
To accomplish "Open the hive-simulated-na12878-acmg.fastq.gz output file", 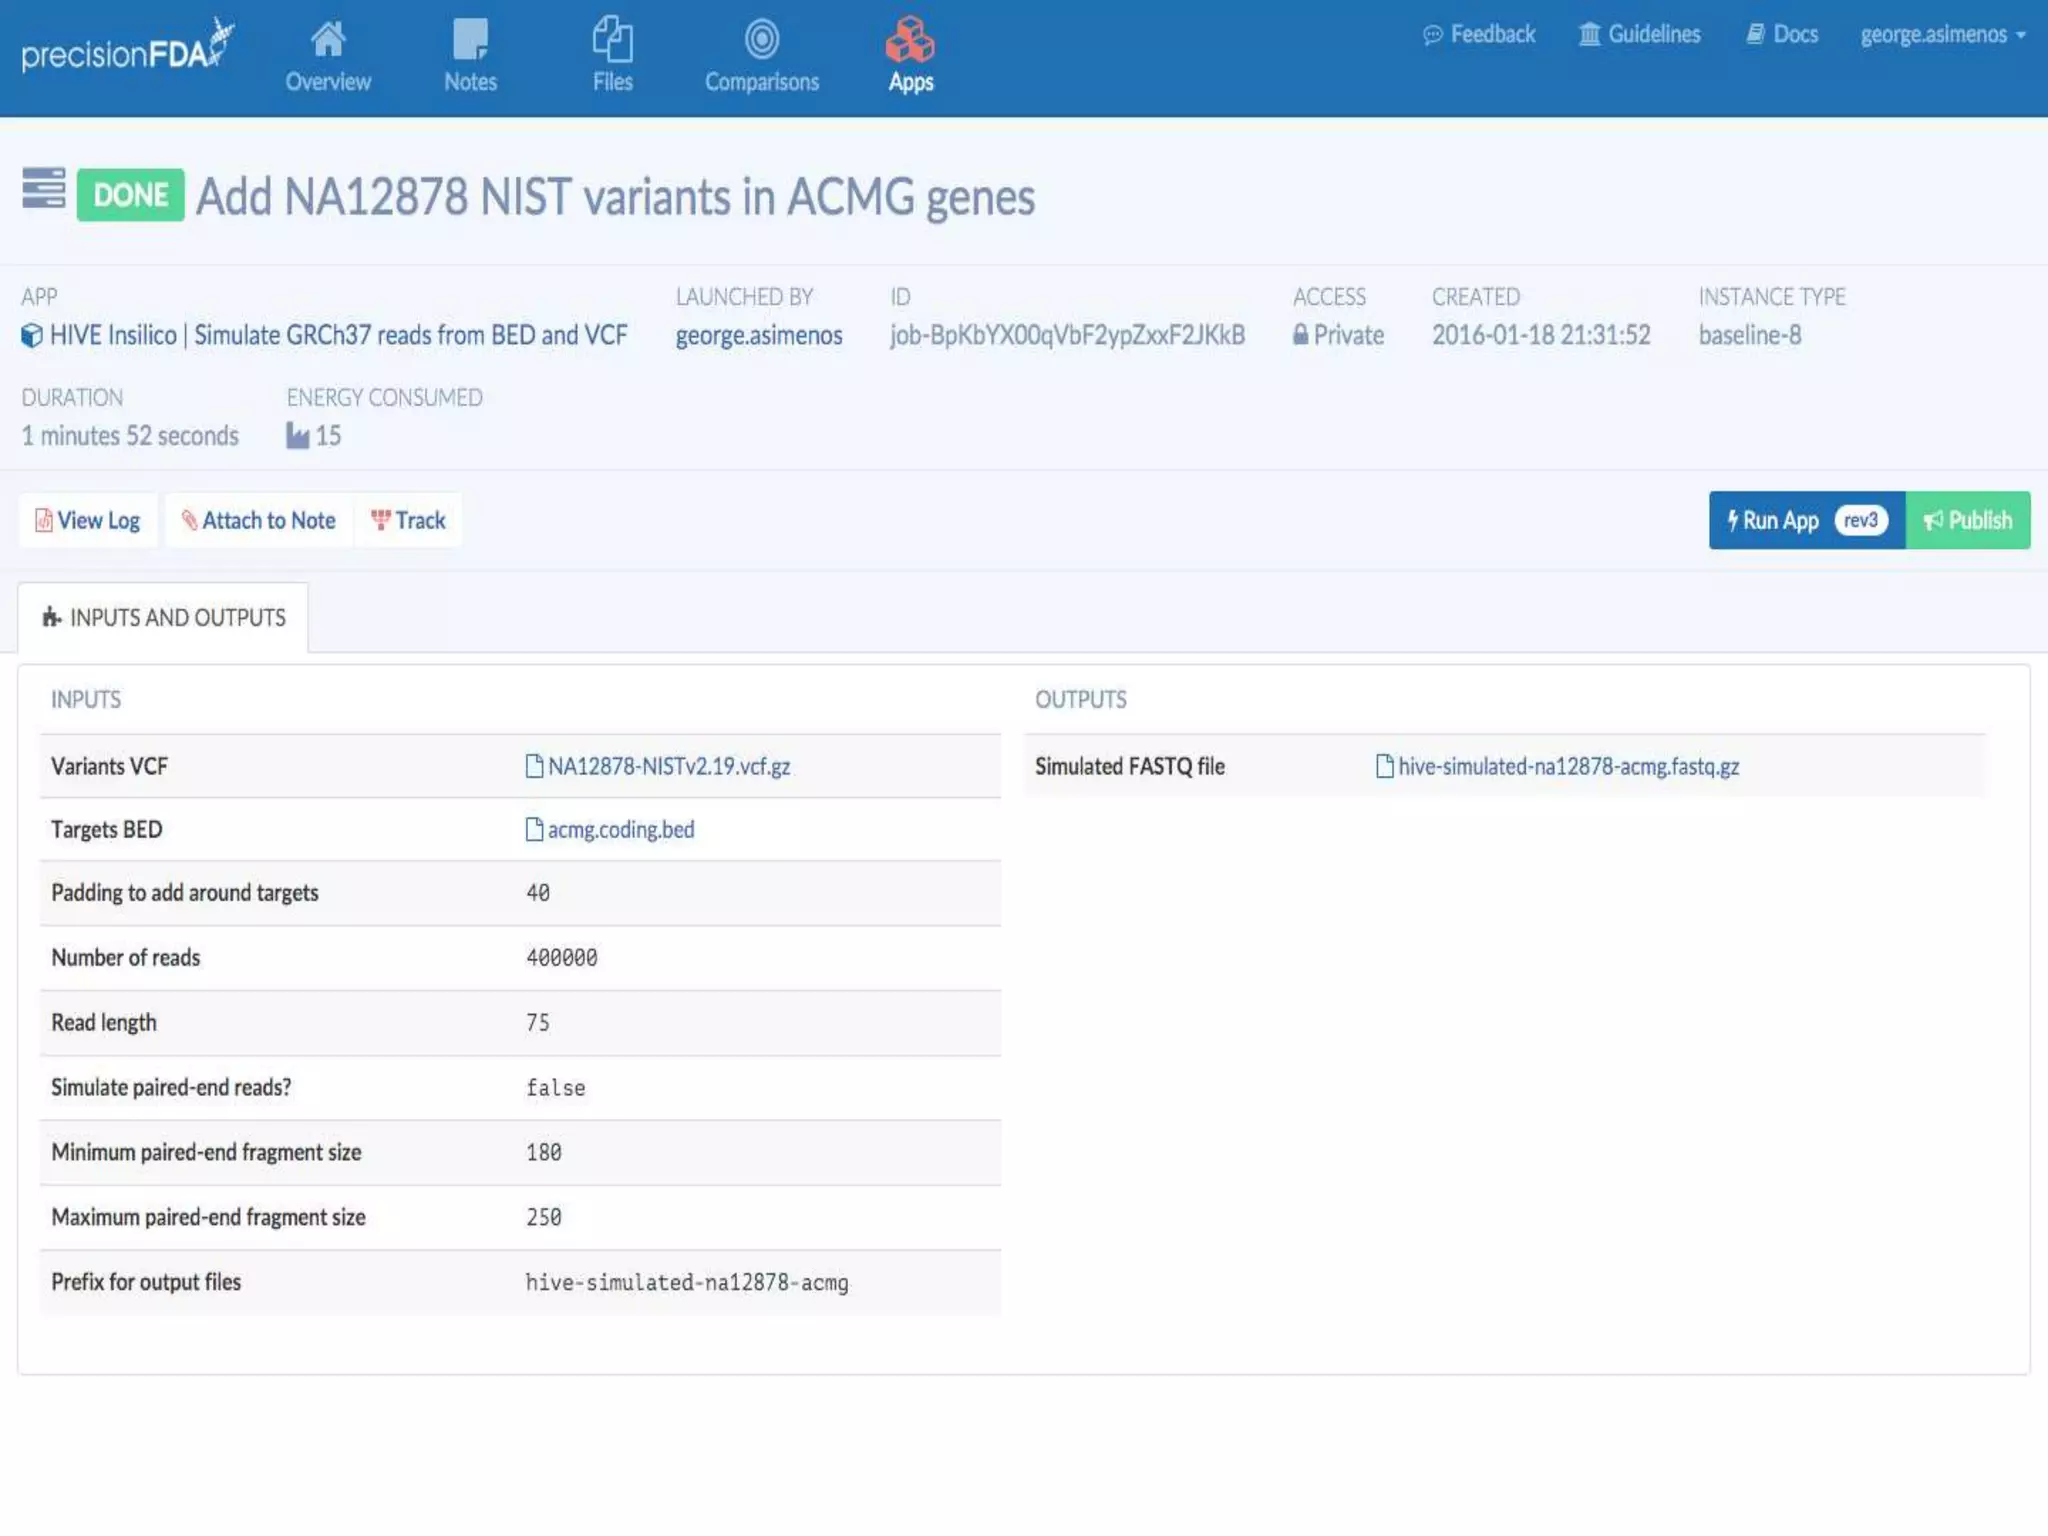I will 1567,767.
